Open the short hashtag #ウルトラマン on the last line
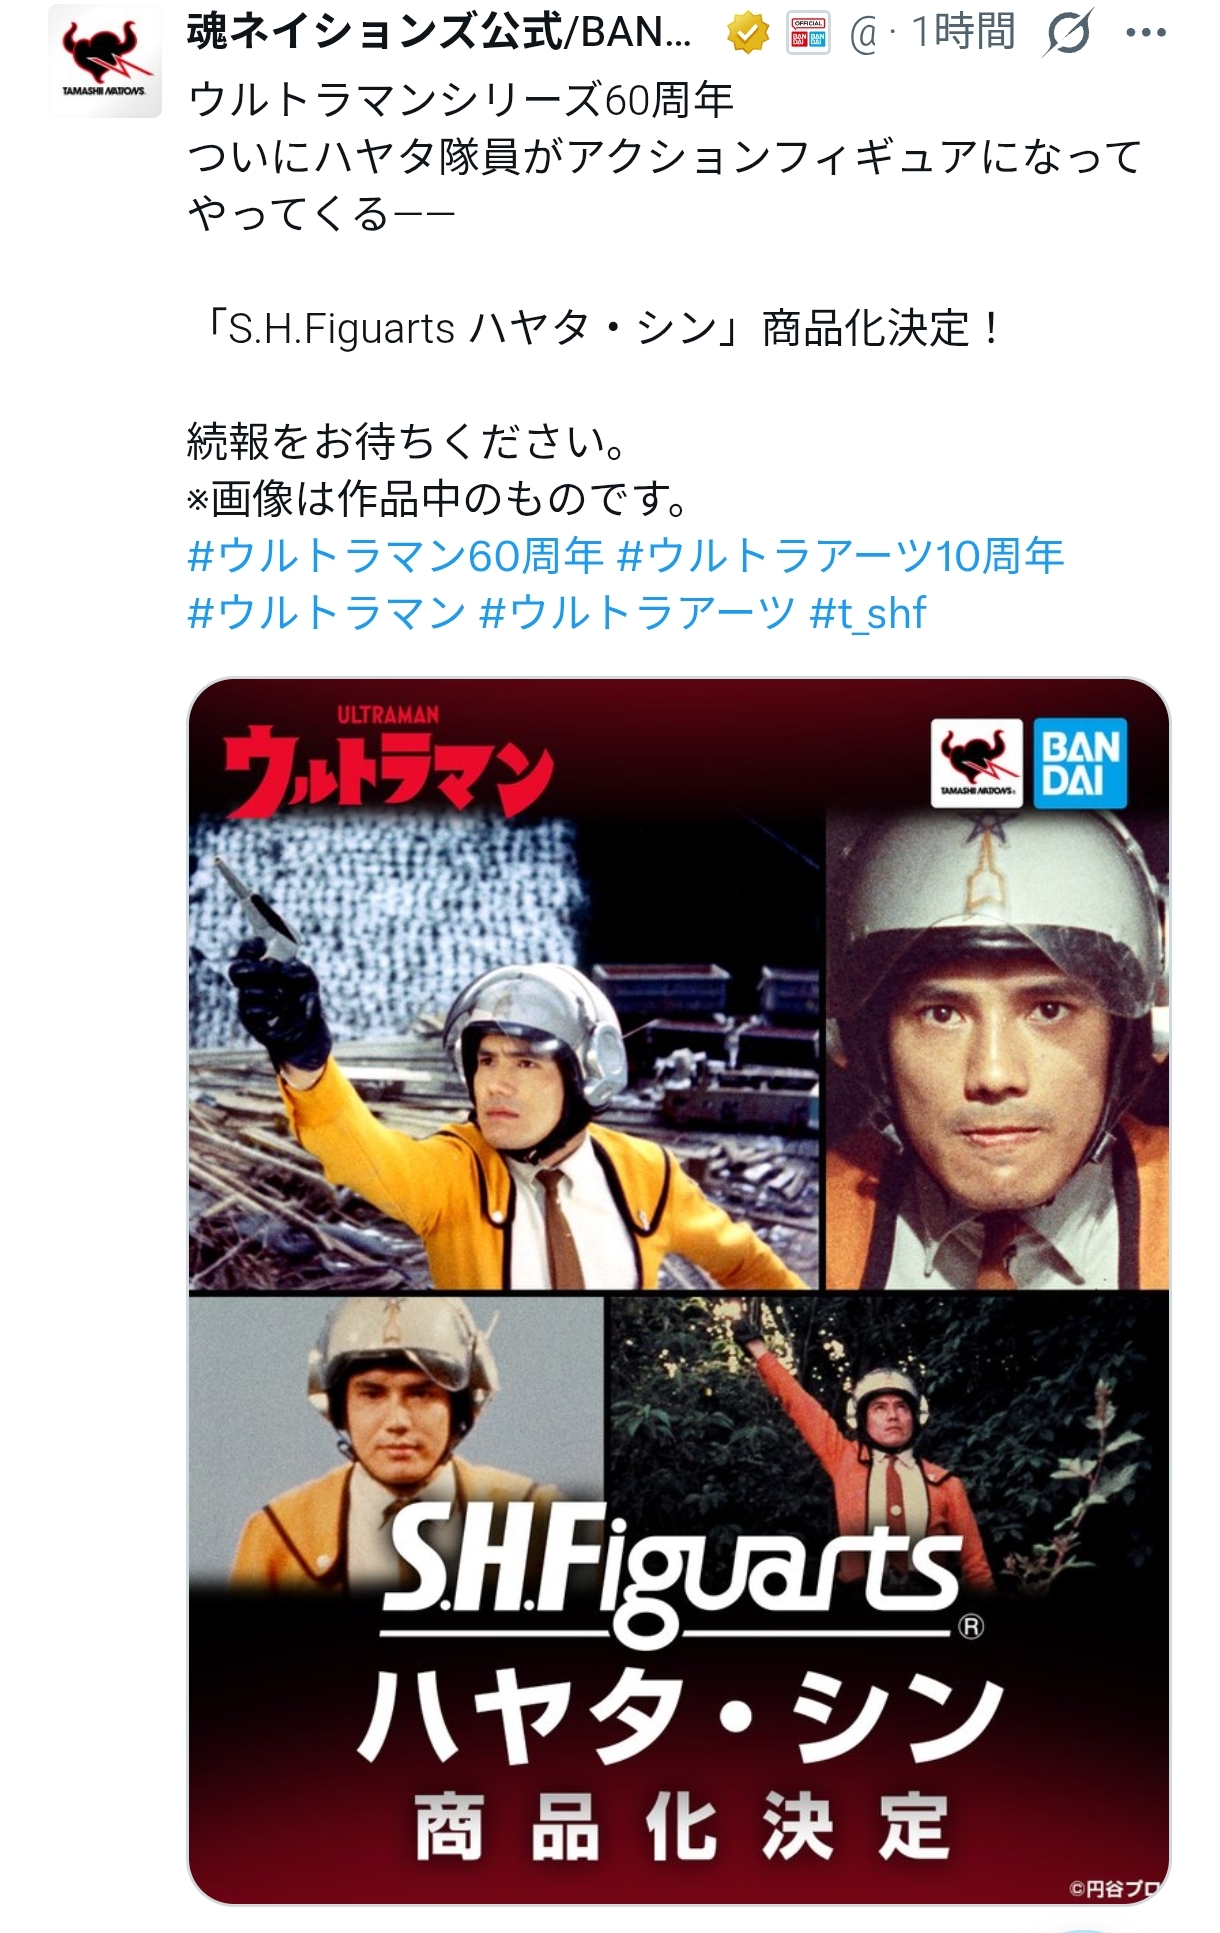 click(x=327, y=613)
